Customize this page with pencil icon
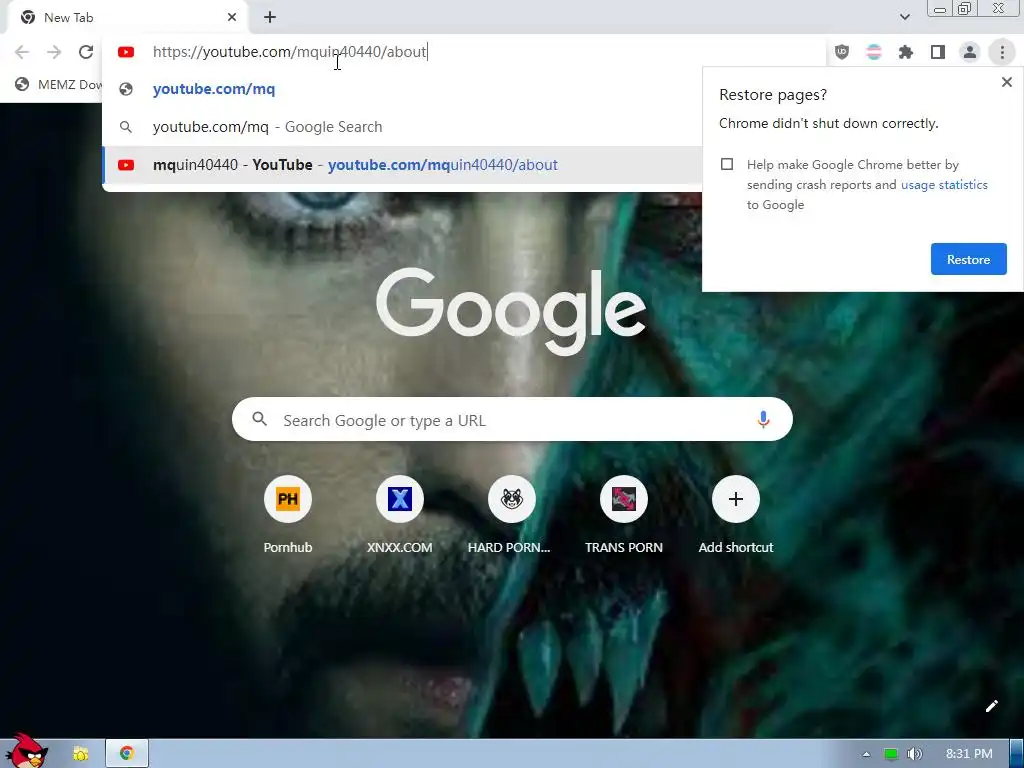The height and width of the screenshot is (768, 1024). point(991,706)
